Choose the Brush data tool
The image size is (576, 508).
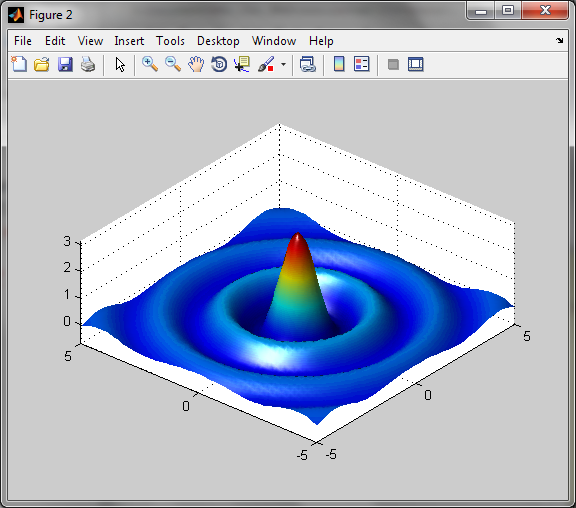(266, 64)
